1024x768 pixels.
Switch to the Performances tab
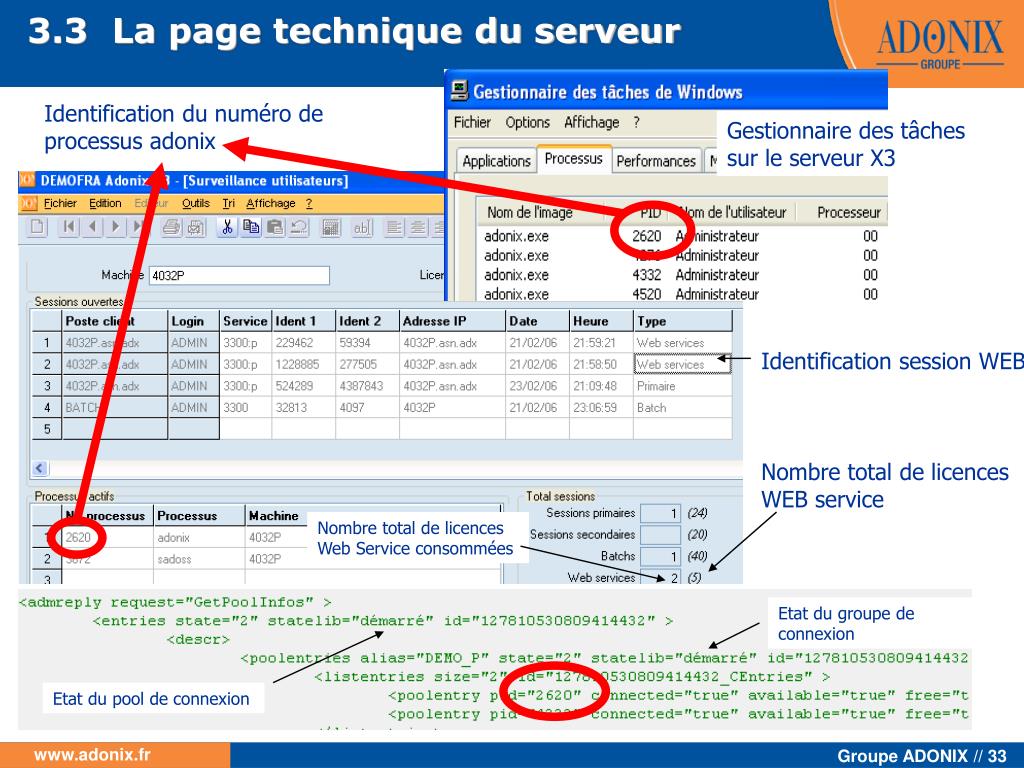coord(656,161)
